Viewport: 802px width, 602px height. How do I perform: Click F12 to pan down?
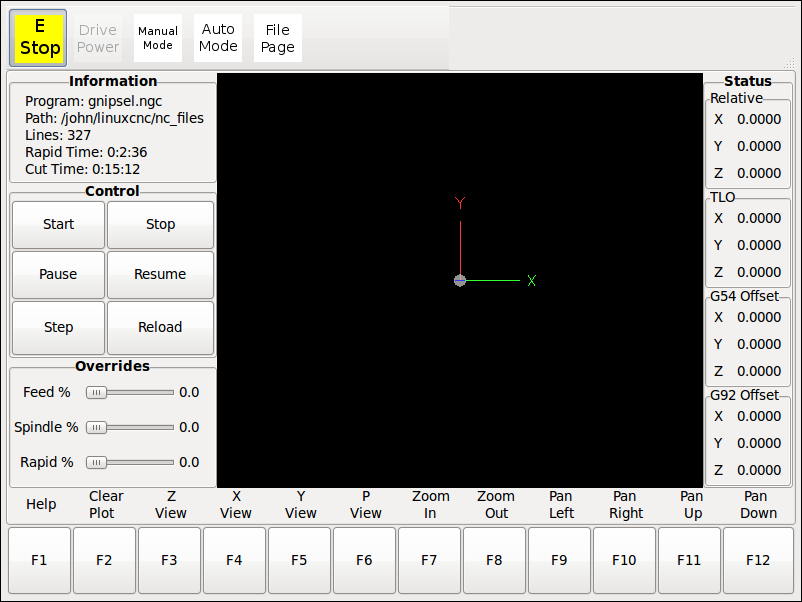[758, 560]
